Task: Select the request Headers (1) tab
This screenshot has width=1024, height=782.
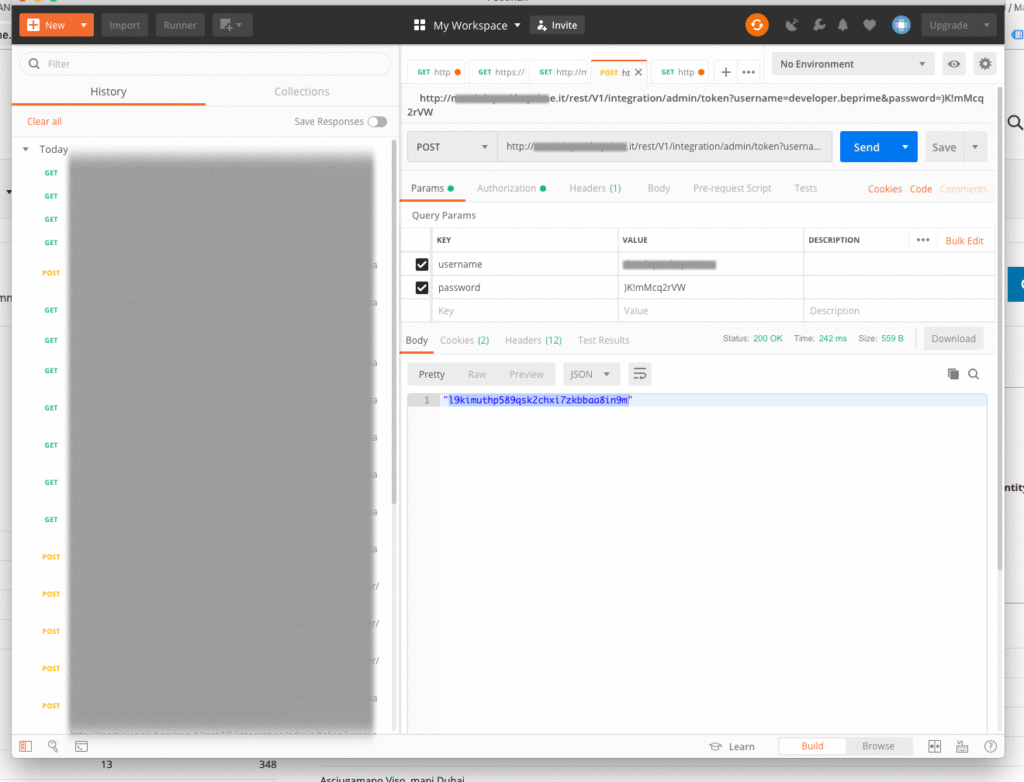Action: click(595, 188)
